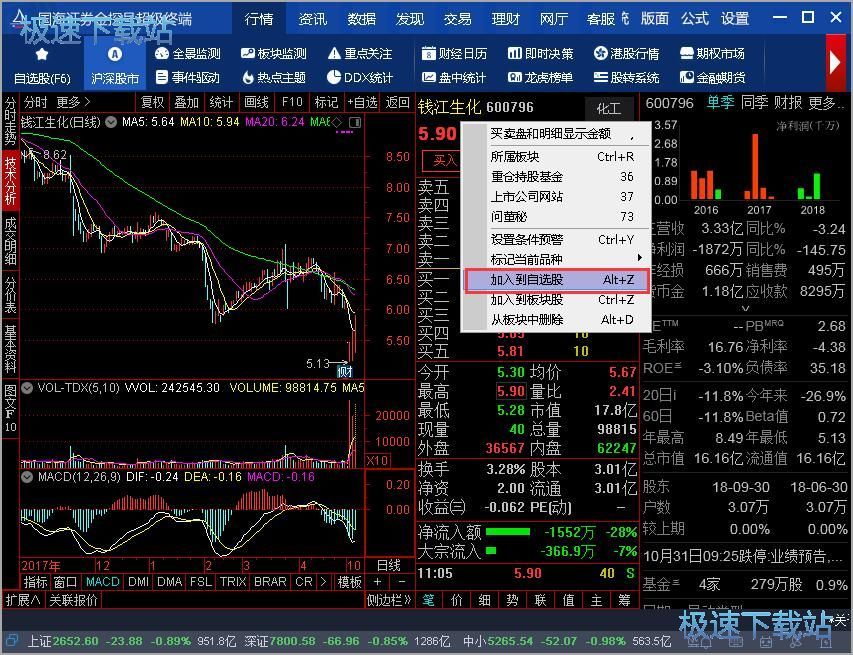Select the 财报 financial view
This screenshot has width=853, height=655.
point(788,102)
